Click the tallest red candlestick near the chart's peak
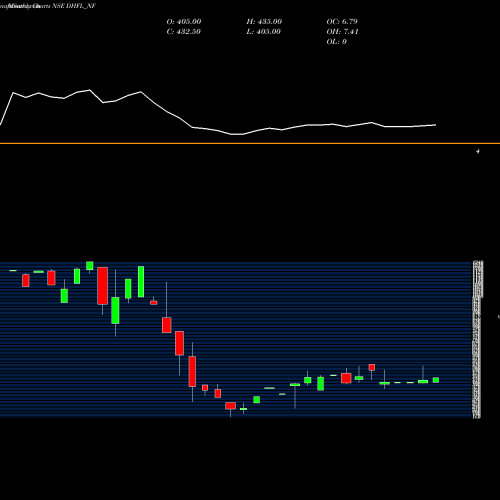 [102, 286]
